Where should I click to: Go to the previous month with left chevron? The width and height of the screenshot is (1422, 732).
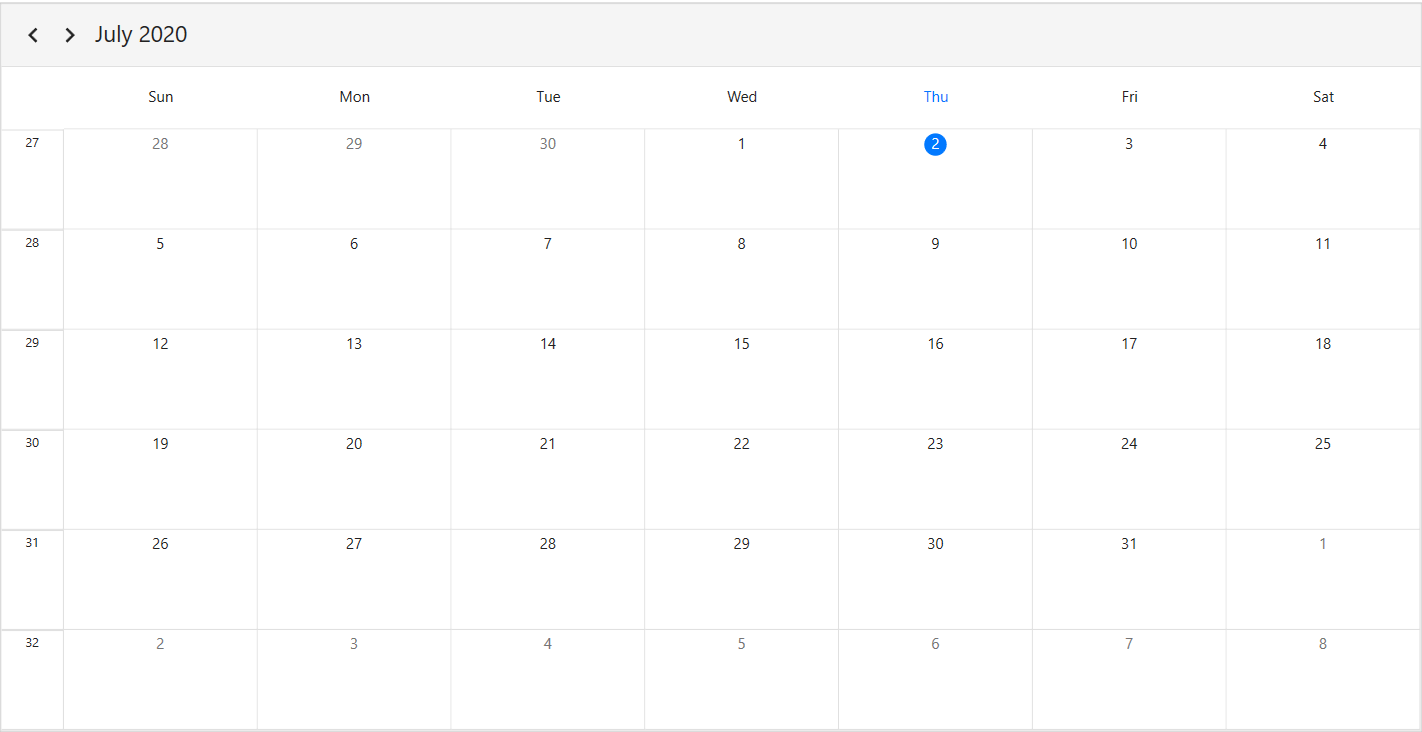click(x=33, y=35)
